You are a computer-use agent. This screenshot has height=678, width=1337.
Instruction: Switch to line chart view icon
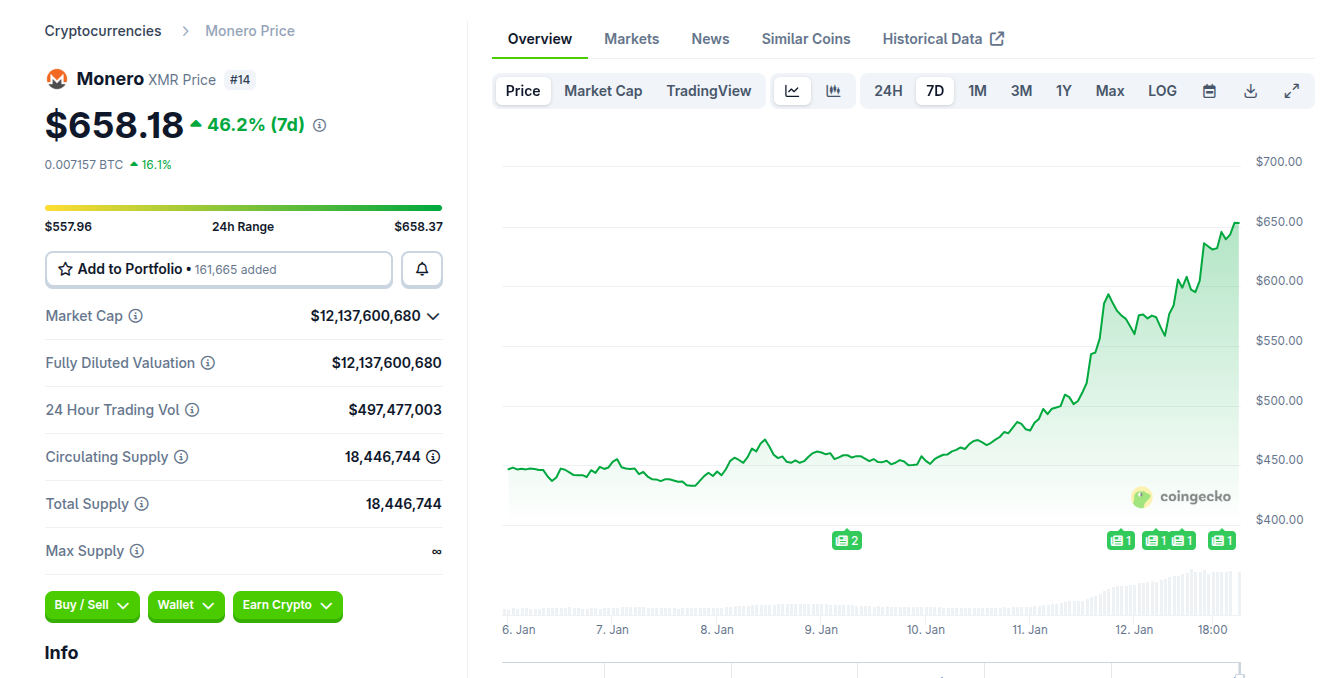point(792,91)
